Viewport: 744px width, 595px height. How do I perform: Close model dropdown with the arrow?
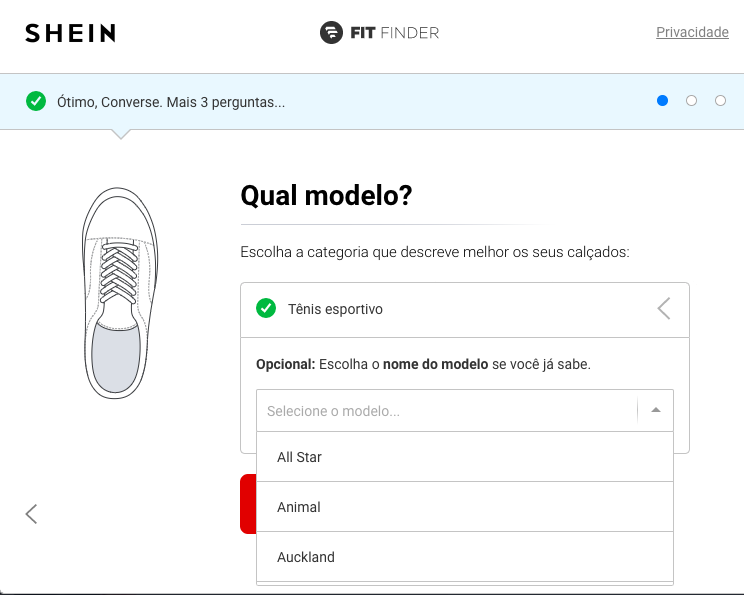click(656, 410)
